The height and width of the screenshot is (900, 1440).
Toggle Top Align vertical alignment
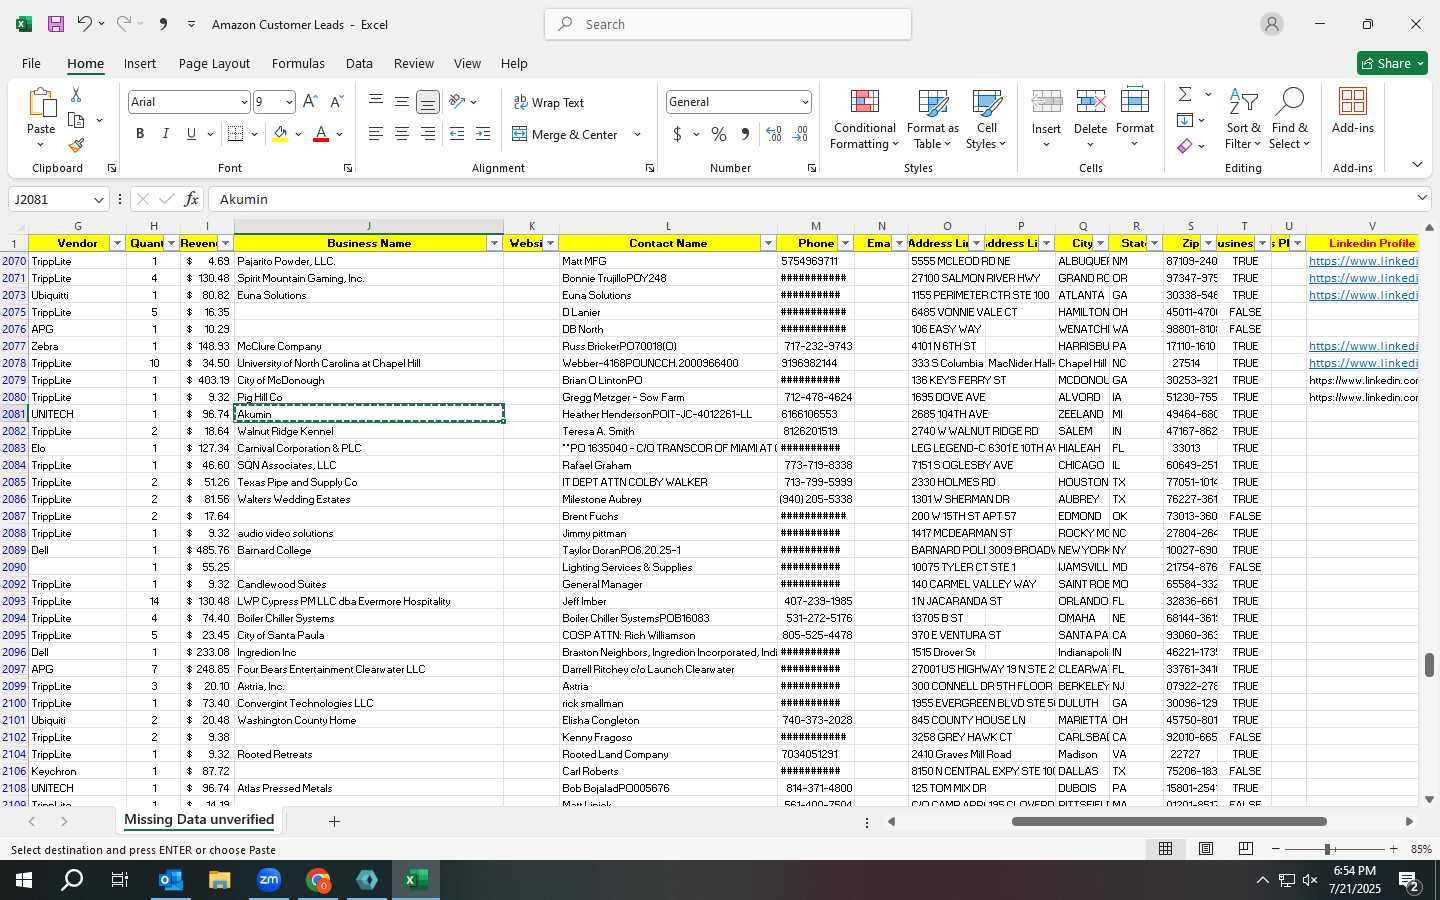pyautogui.click(x=375, y=102)
